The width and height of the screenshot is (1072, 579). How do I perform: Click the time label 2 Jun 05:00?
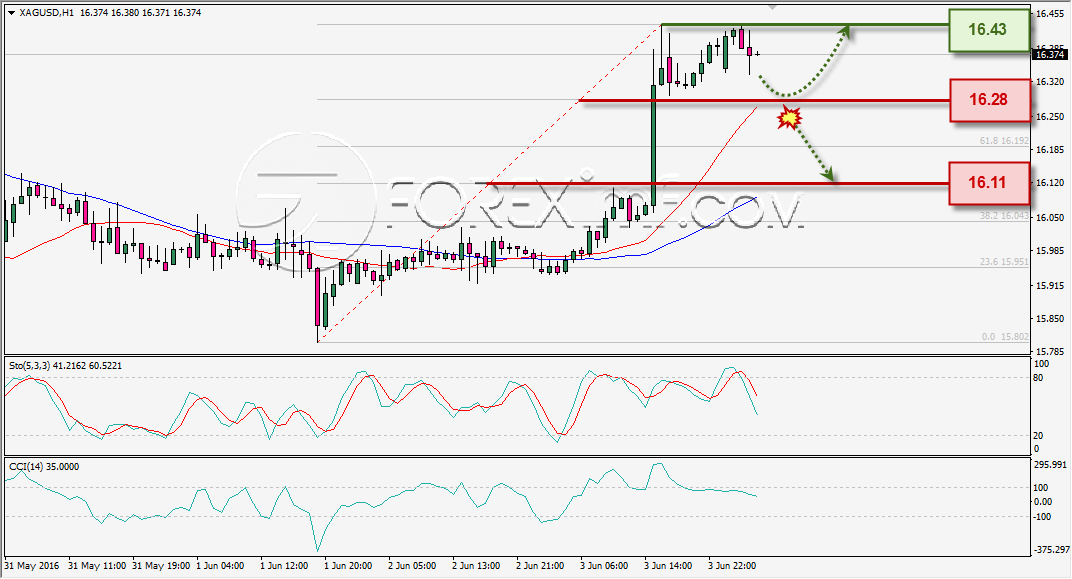pos(412,566)
